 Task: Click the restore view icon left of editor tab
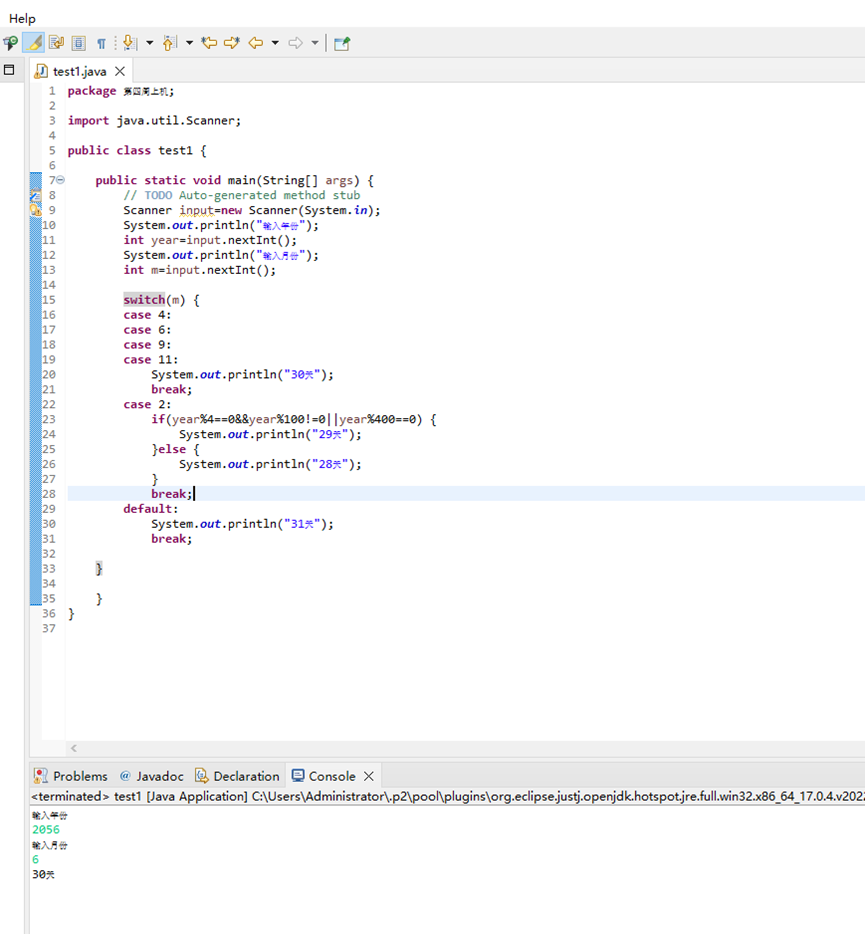point(9,70)
